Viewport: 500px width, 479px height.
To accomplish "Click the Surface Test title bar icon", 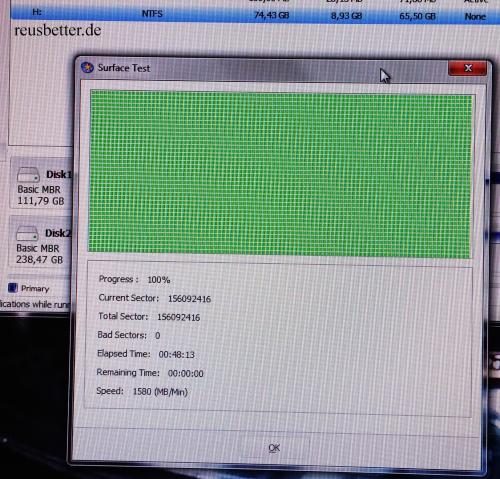I will (87, 68).
